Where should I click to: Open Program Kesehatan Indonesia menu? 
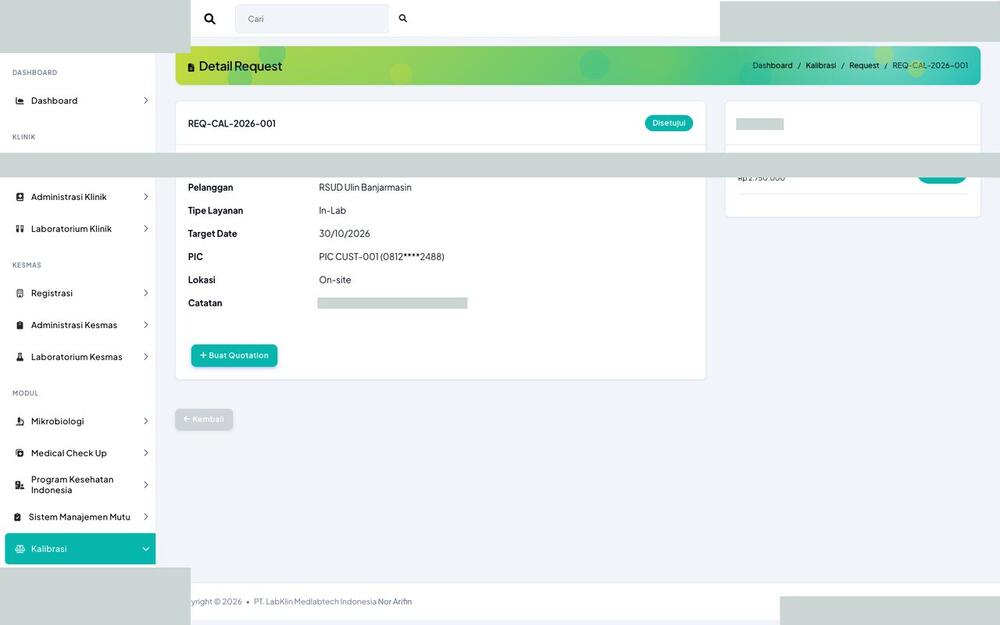[x=80, y=485]
